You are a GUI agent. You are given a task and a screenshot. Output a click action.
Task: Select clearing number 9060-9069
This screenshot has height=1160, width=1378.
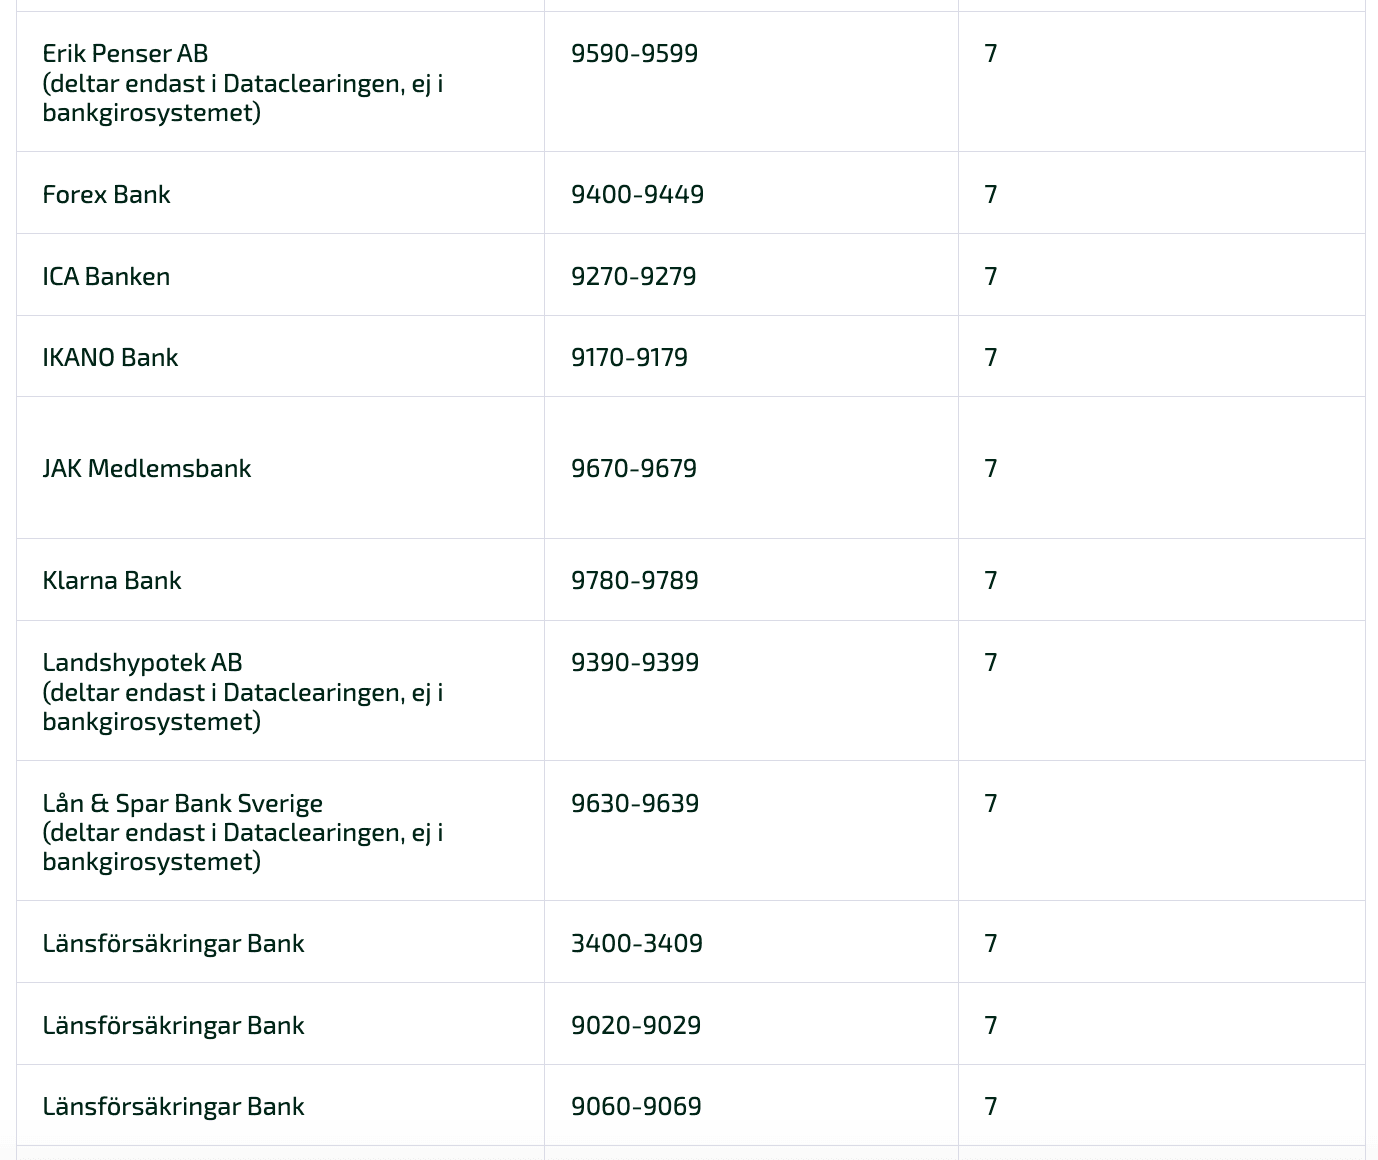(636, 1106)
